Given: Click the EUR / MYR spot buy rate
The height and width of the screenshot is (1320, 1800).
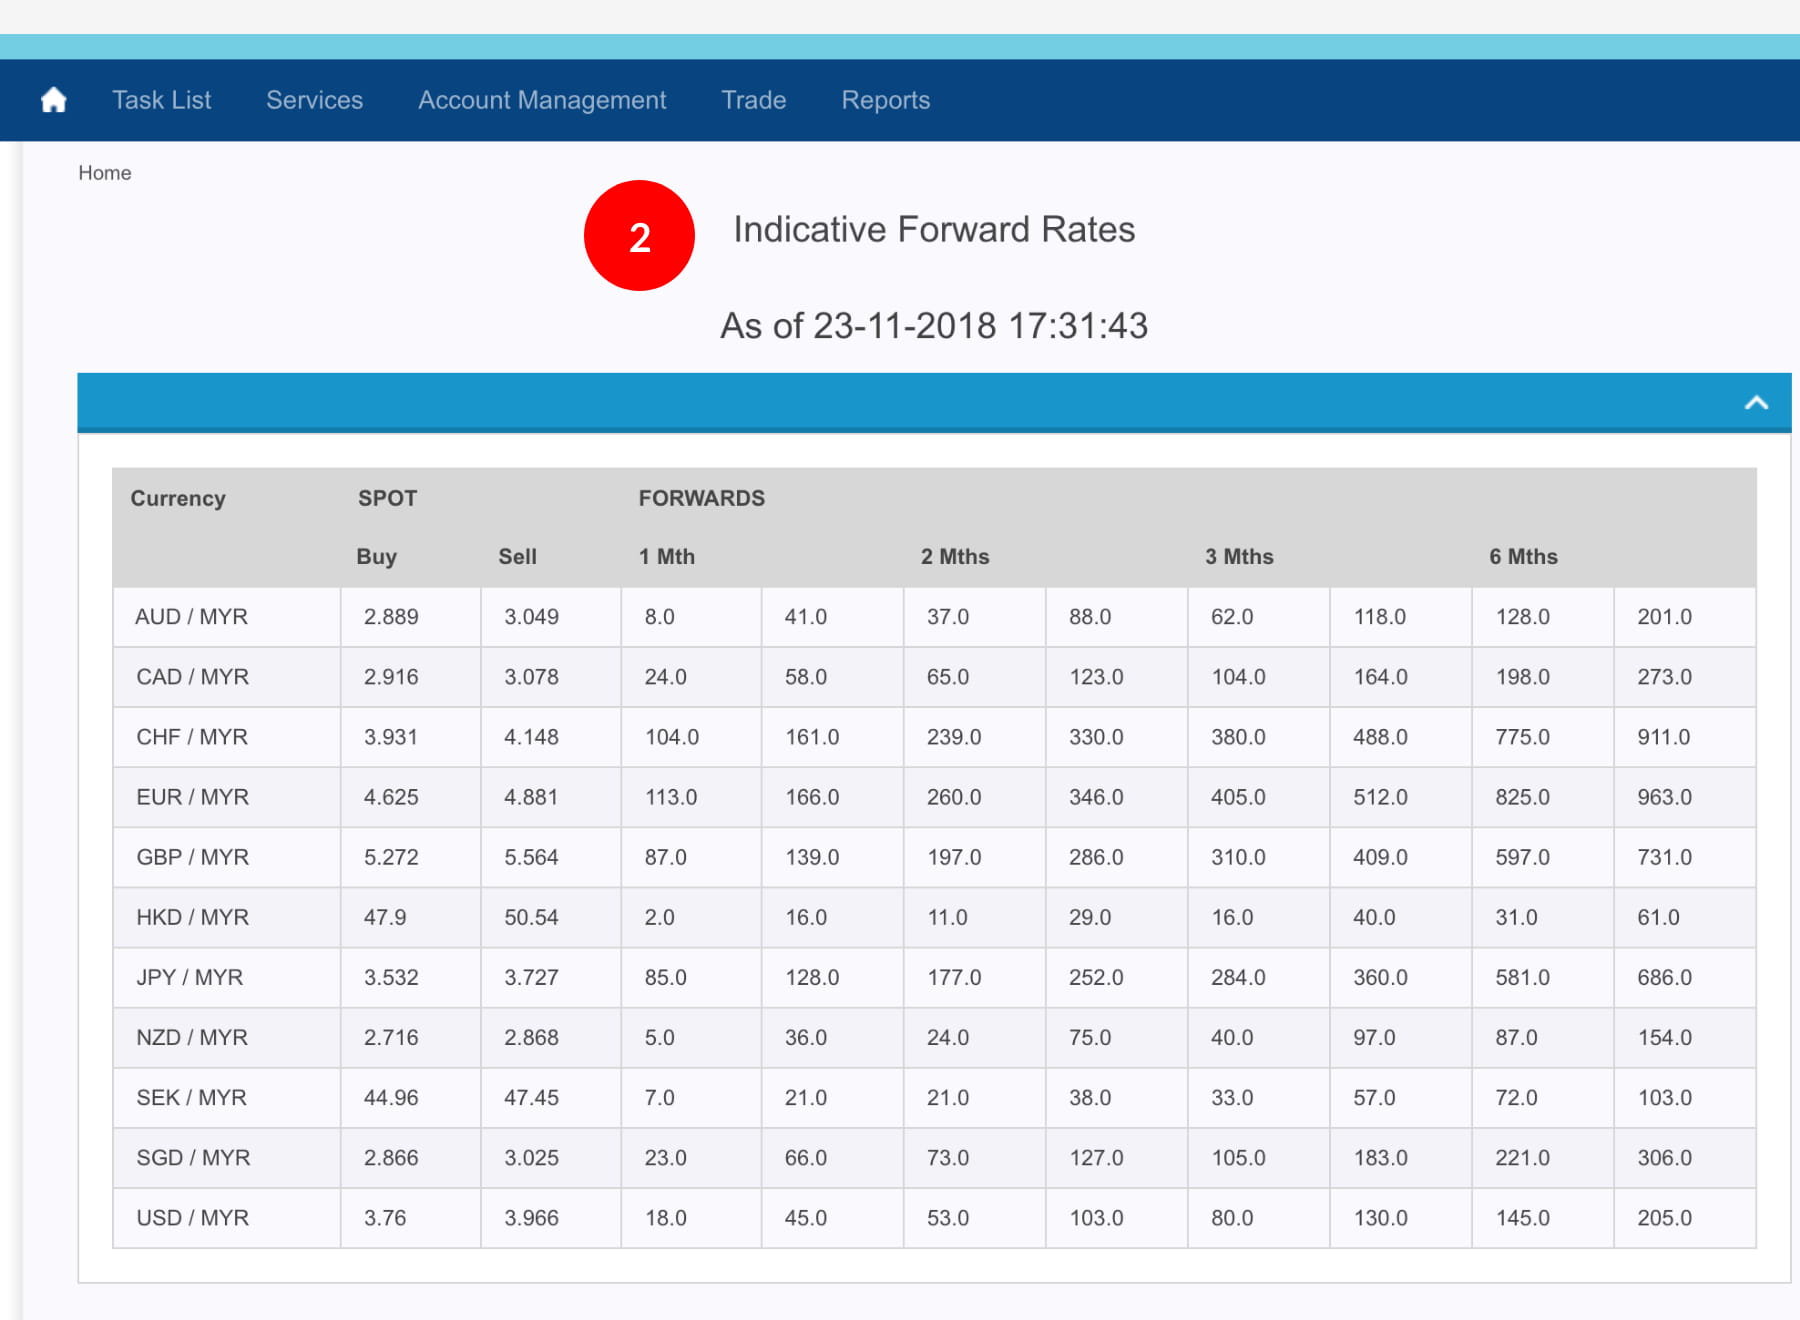Looking at the screenshot, I should click(x=391, y=797).
